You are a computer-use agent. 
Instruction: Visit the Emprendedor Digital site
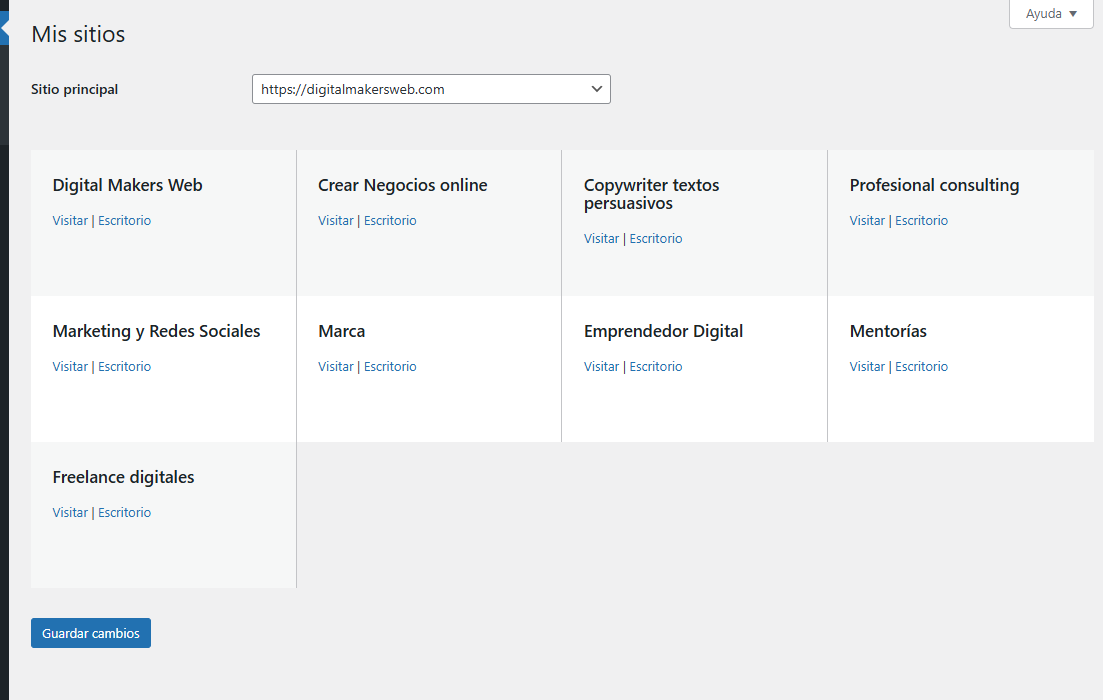coord(602,366)
